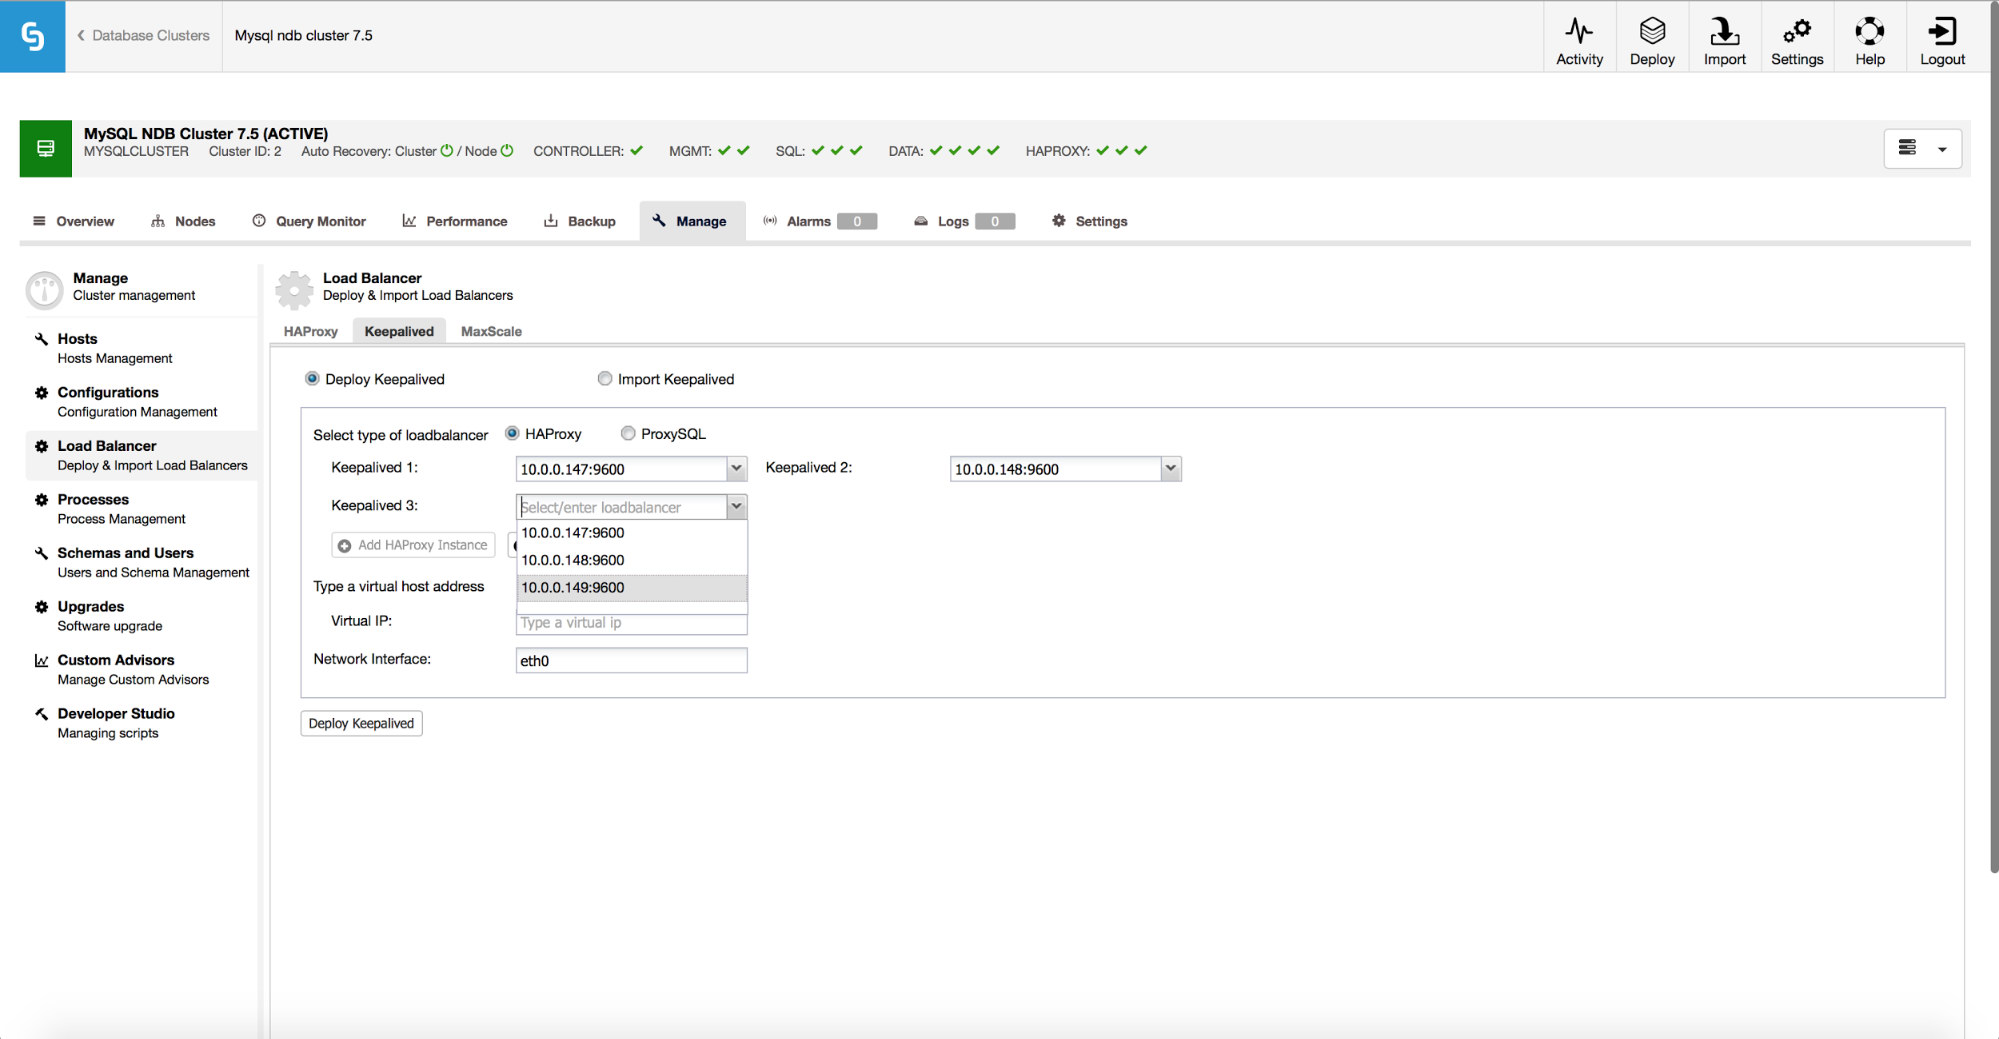Click the Load Balancer gear header icon

(x=294, y=290)
